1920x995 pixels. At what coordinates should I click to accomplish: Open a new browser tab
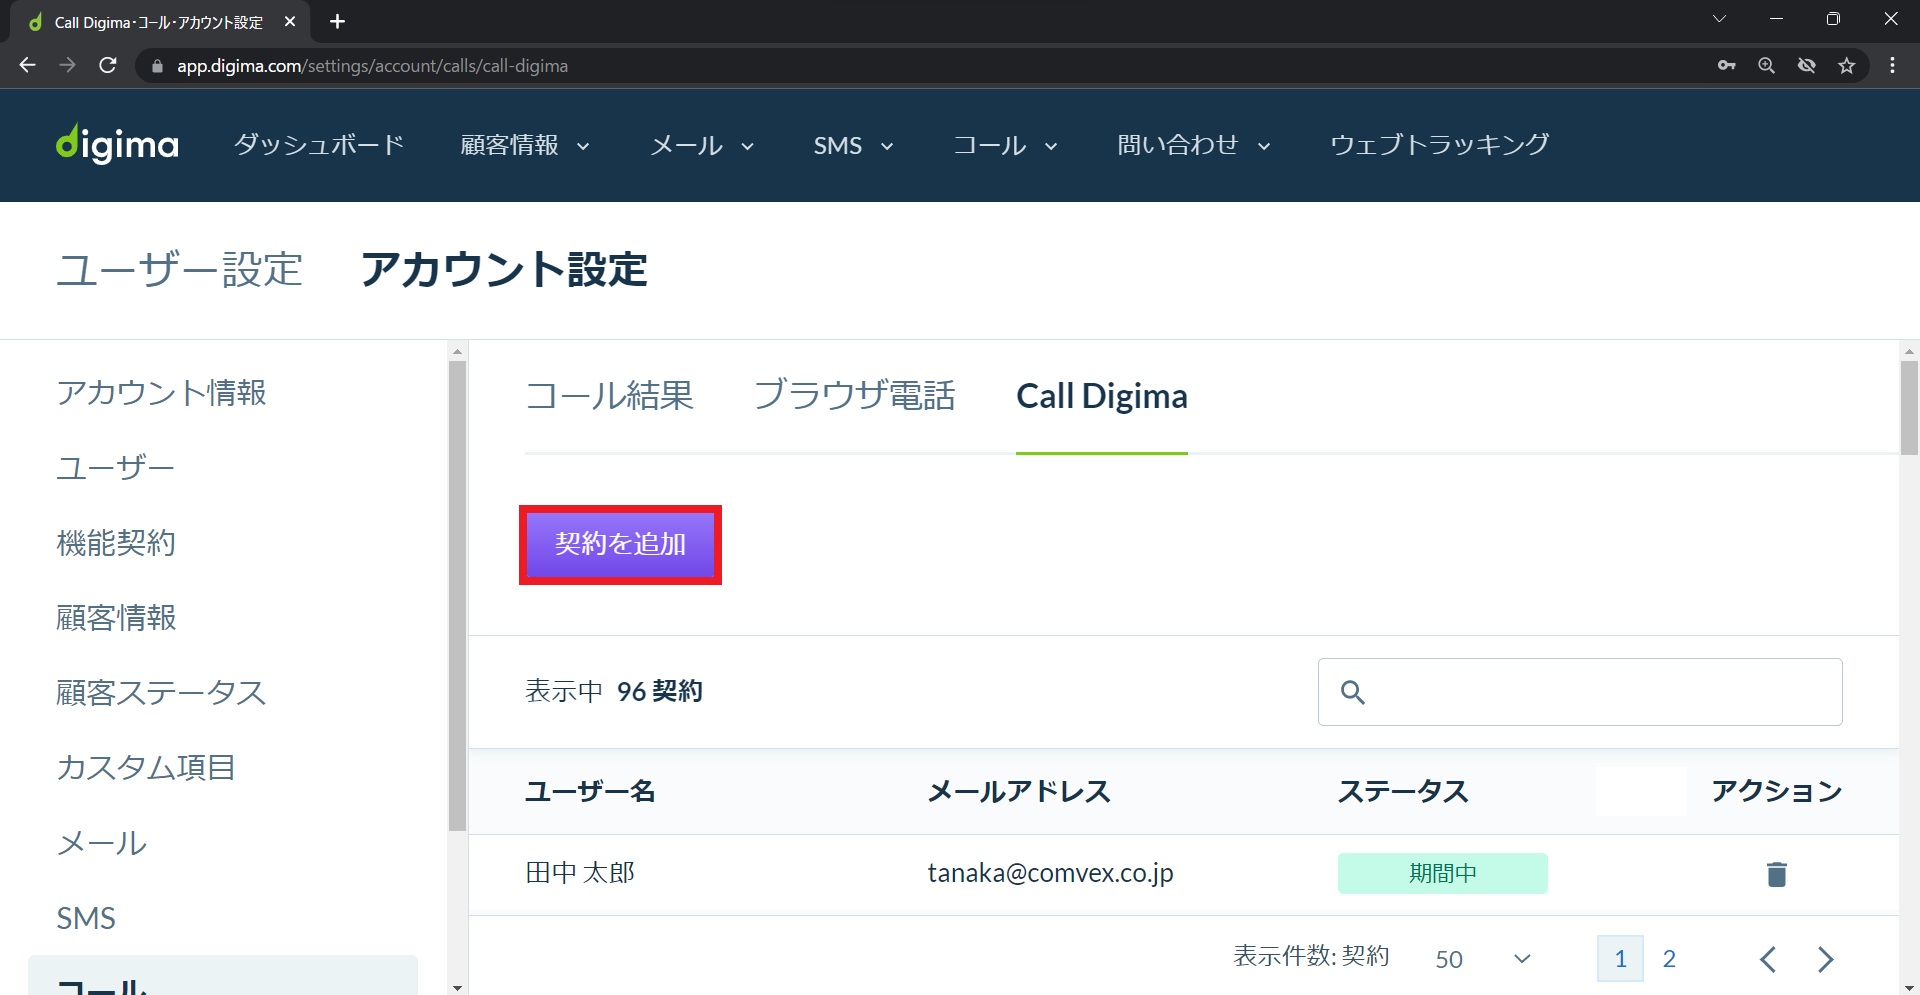tap(337, 21)
